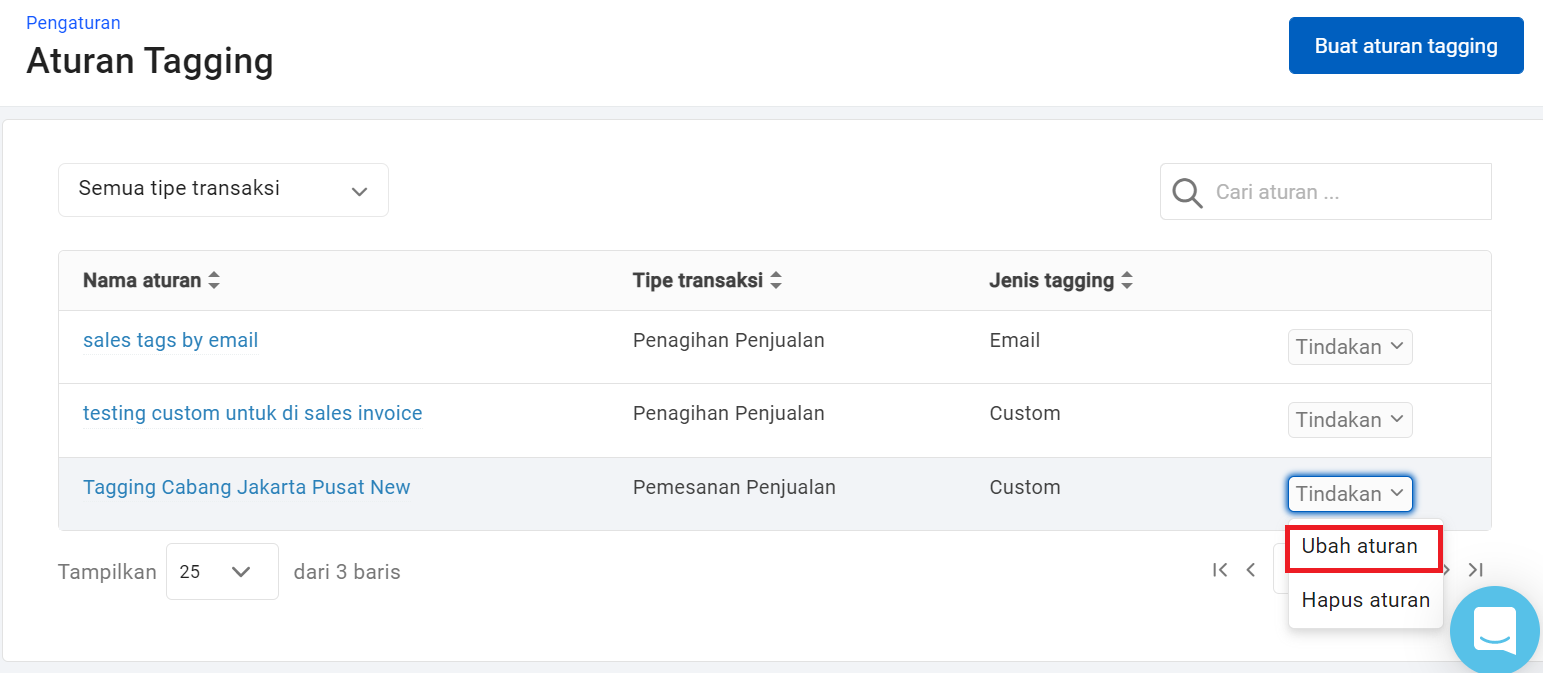1543x673 pixels.
Task: Sort by Jenis tagging arrows
Action: (x=1127, y=281)
